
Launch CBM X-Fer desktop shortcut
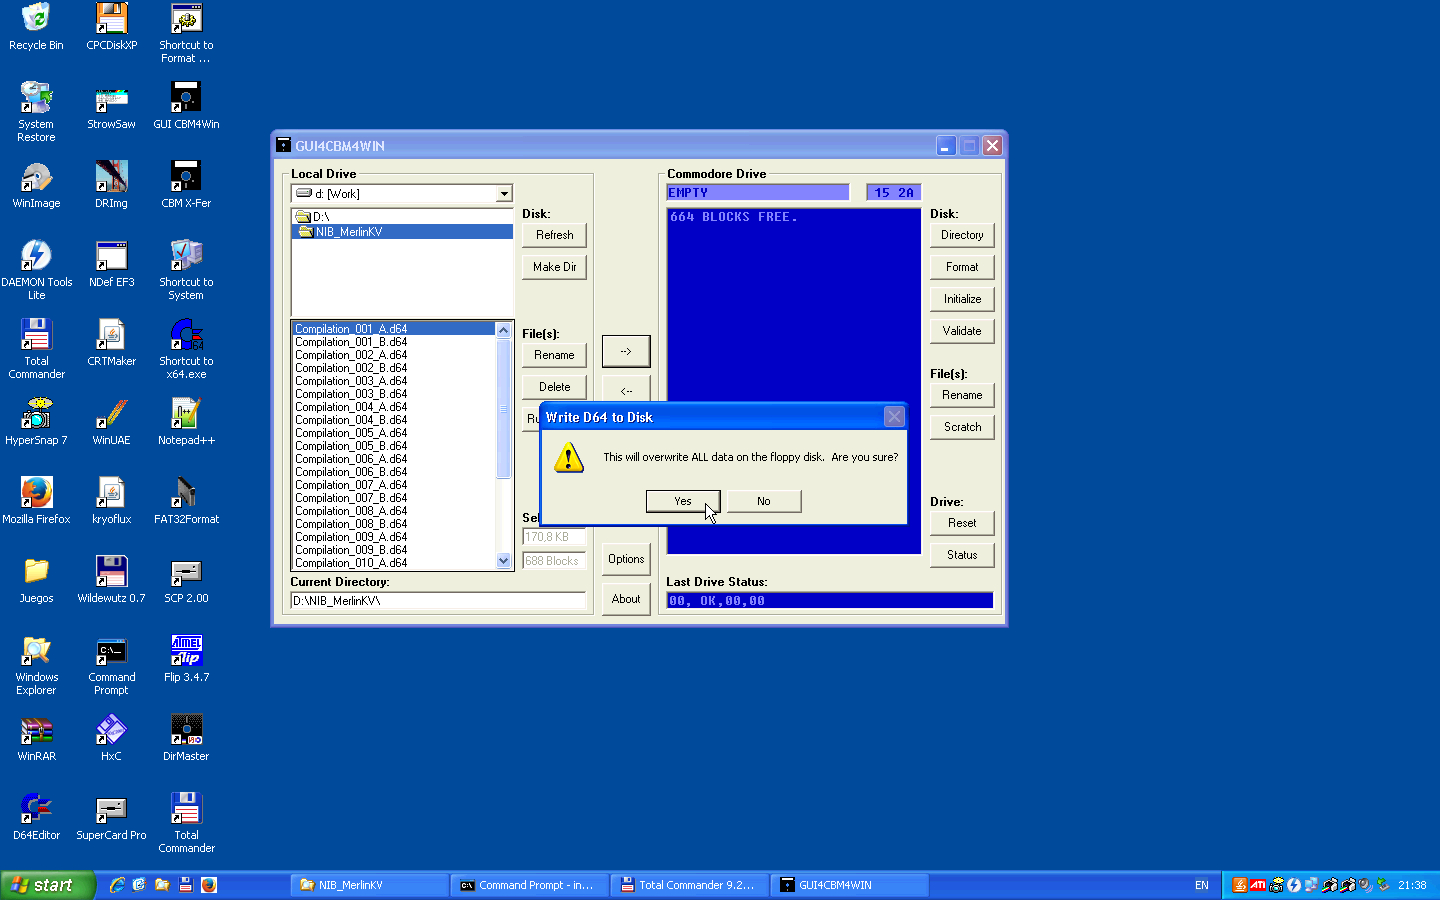186,185
